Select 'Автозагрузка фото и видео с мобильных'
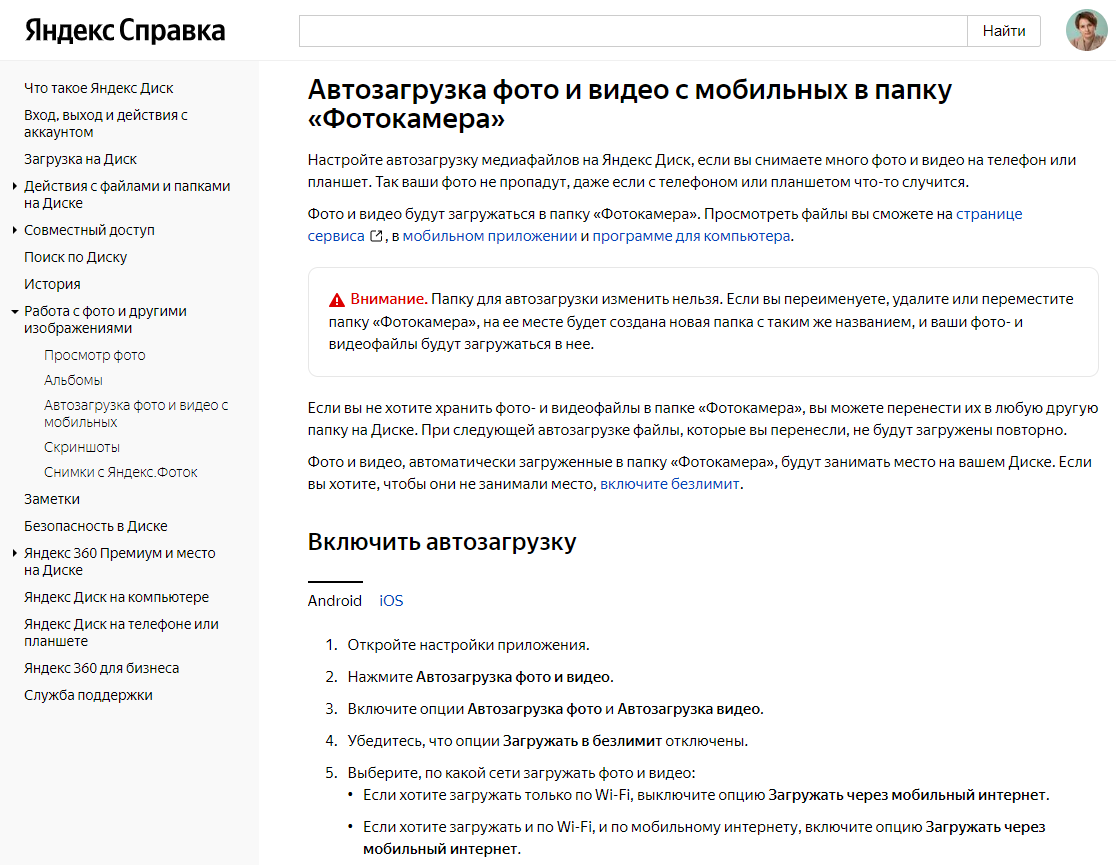Viewport: 1116px width, 865px height. point(136,413)
